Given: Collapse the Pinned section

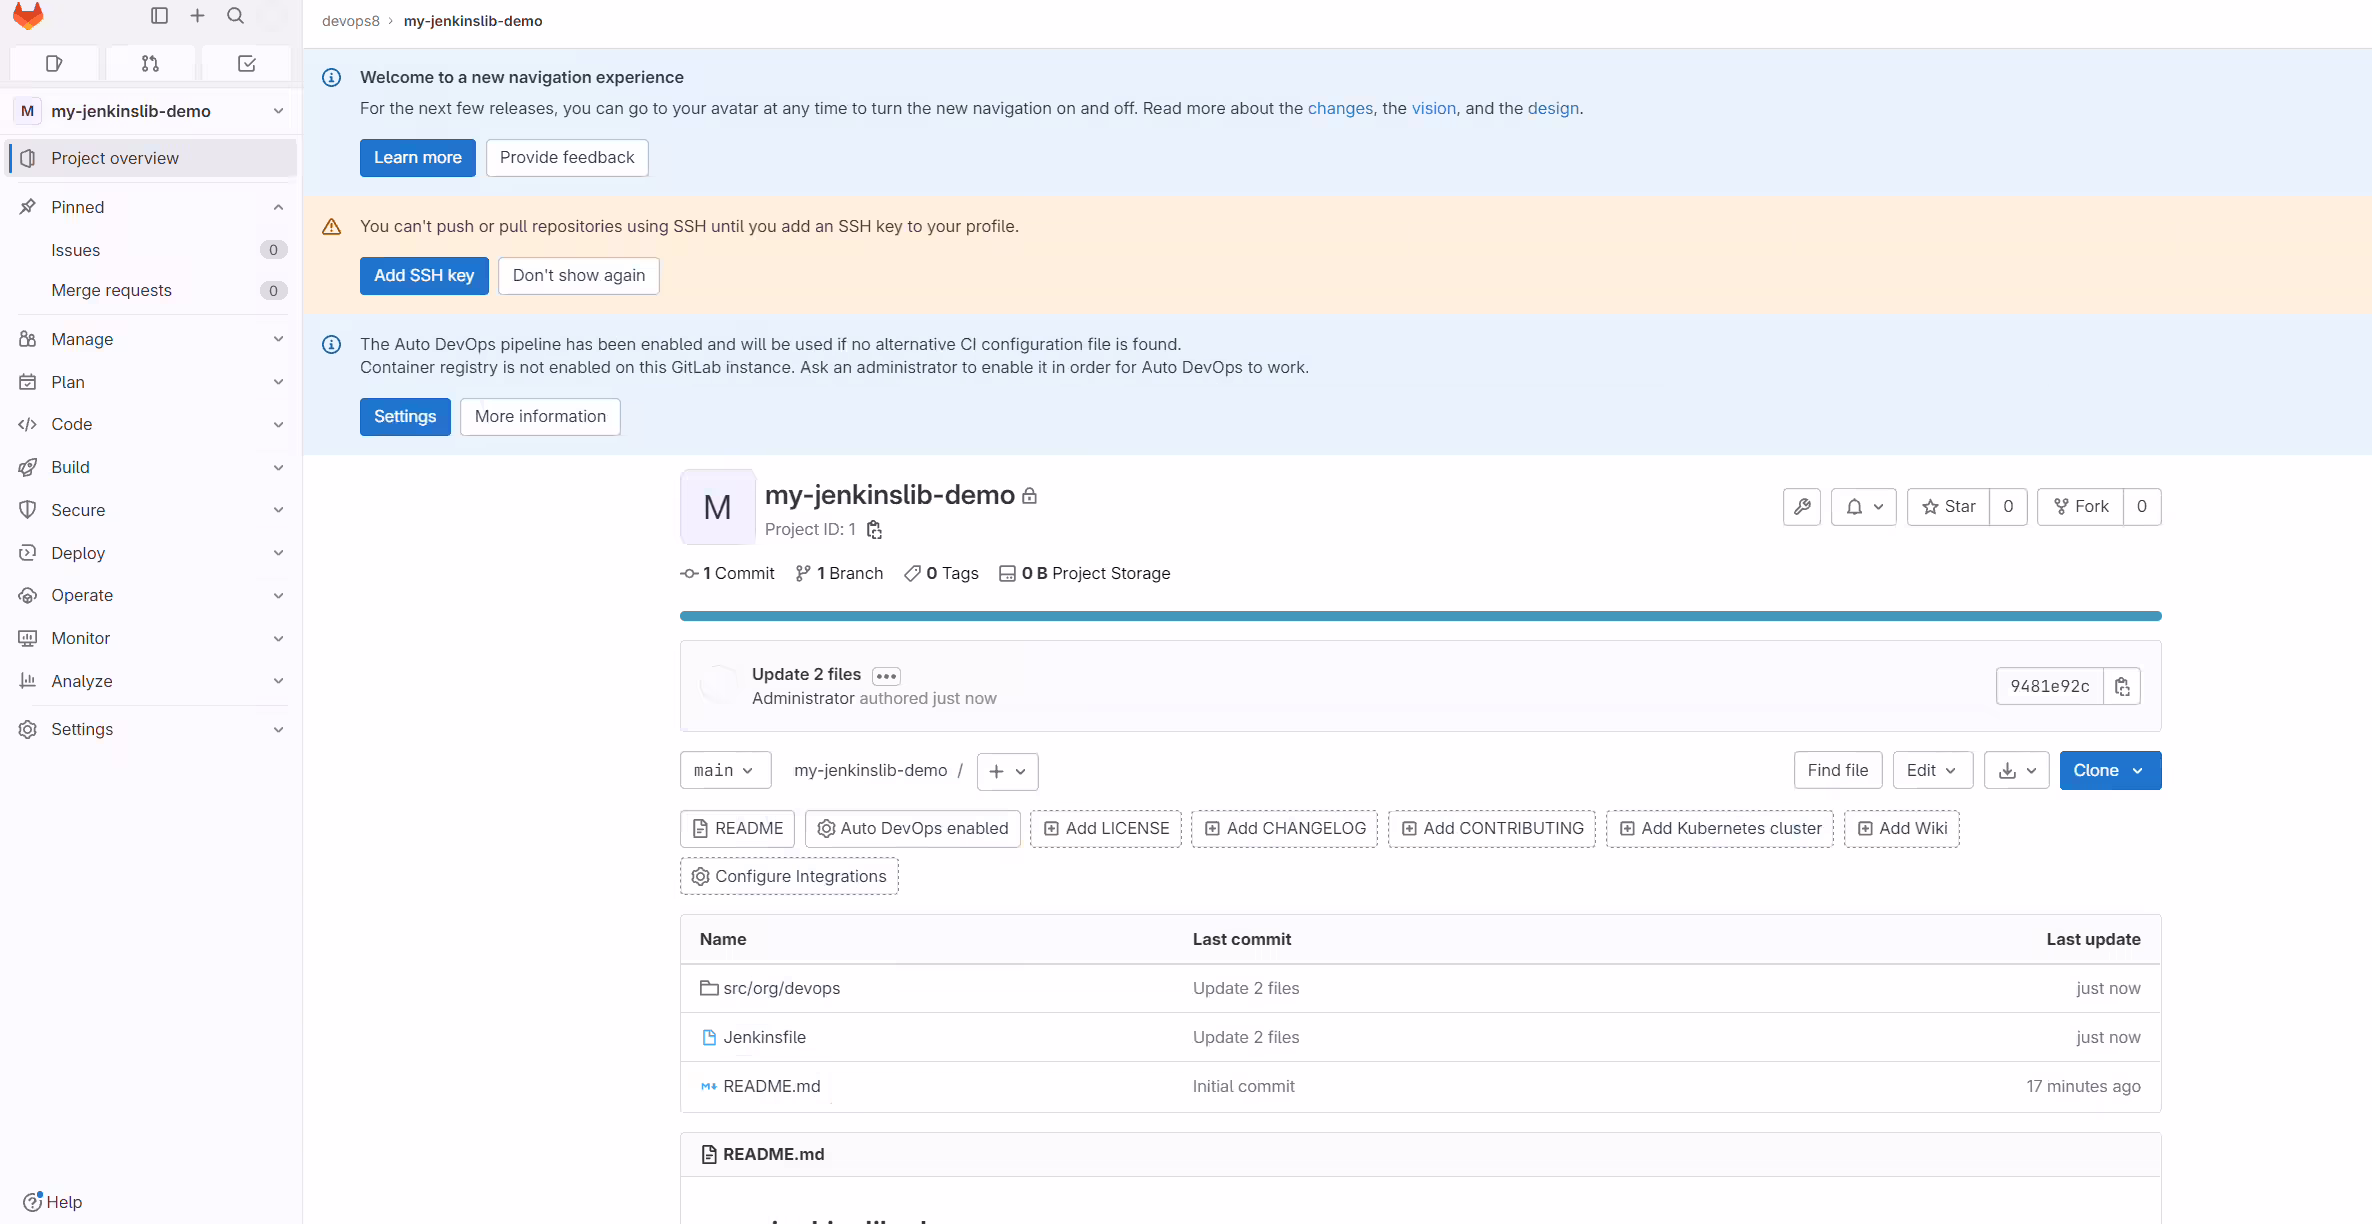Looking at the screenshot, I should pyautogui.click(x=151, y=207).
